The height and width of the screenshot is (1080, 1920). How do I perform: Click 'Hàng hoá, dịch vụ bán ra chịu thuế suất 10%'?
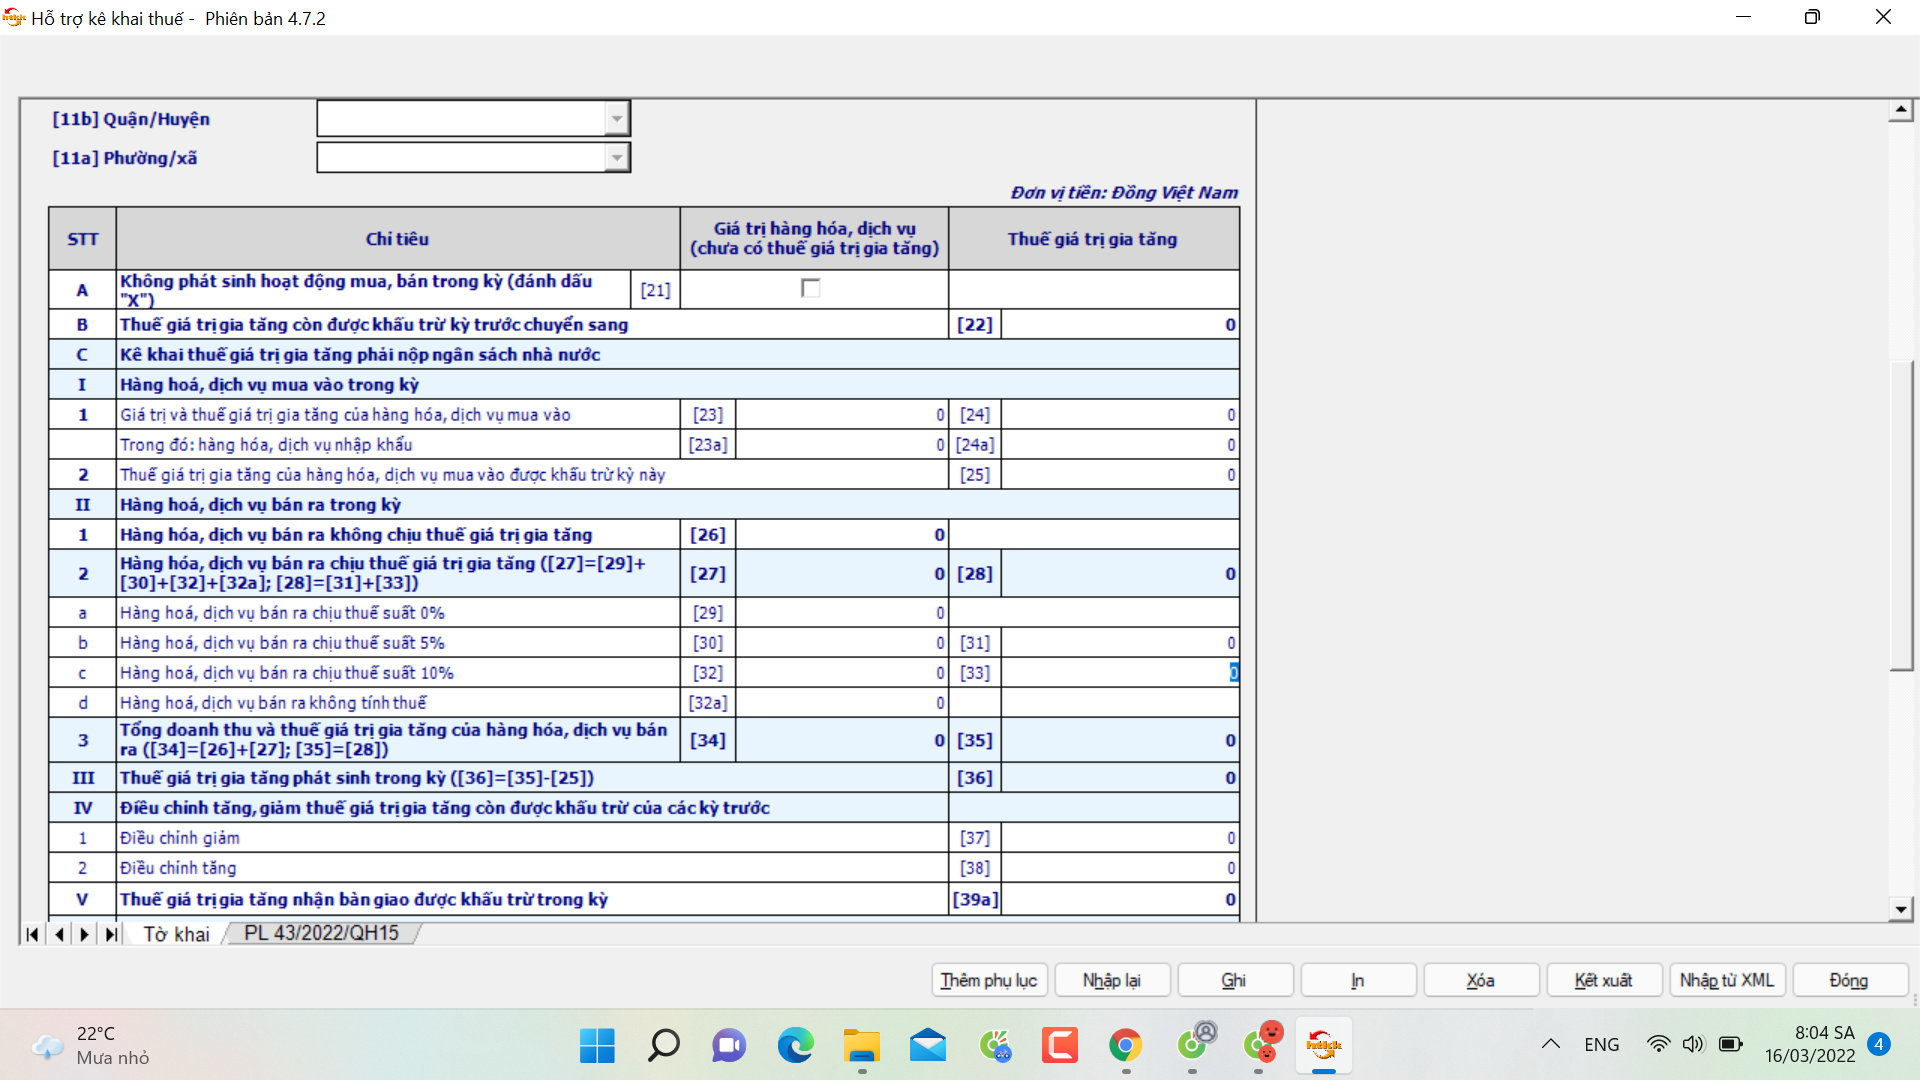point(287,673)
